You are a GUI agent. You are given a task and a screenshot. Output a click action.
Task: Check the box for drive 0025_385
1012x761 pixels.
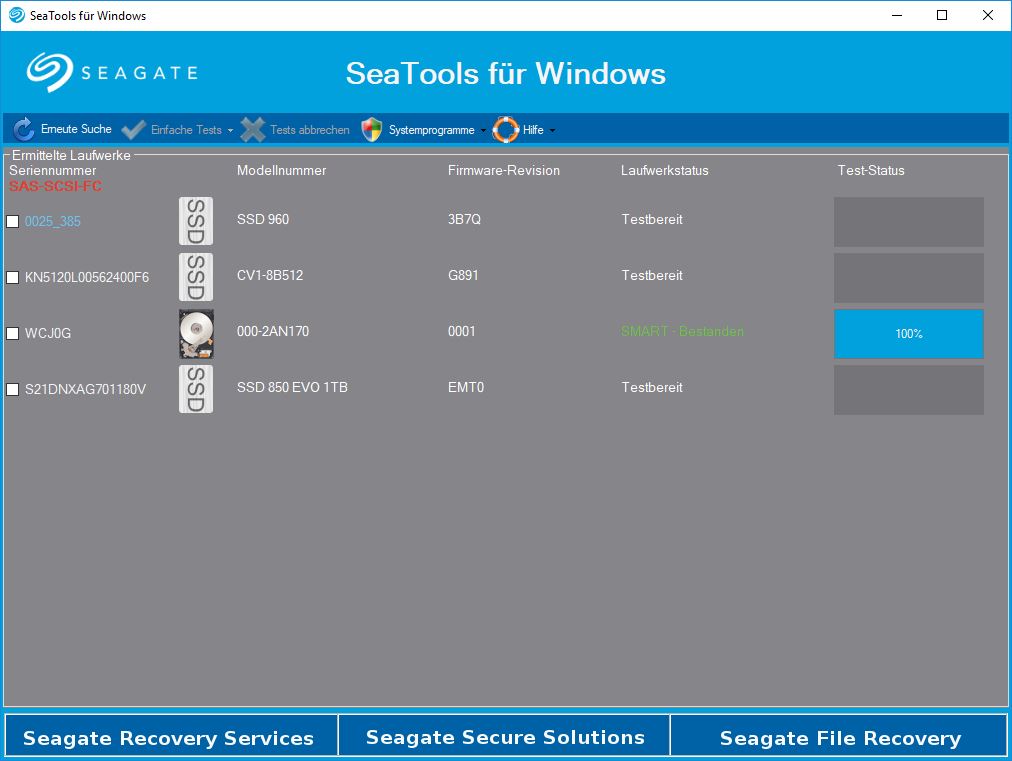pyautogui.click(x=12, y=221)
